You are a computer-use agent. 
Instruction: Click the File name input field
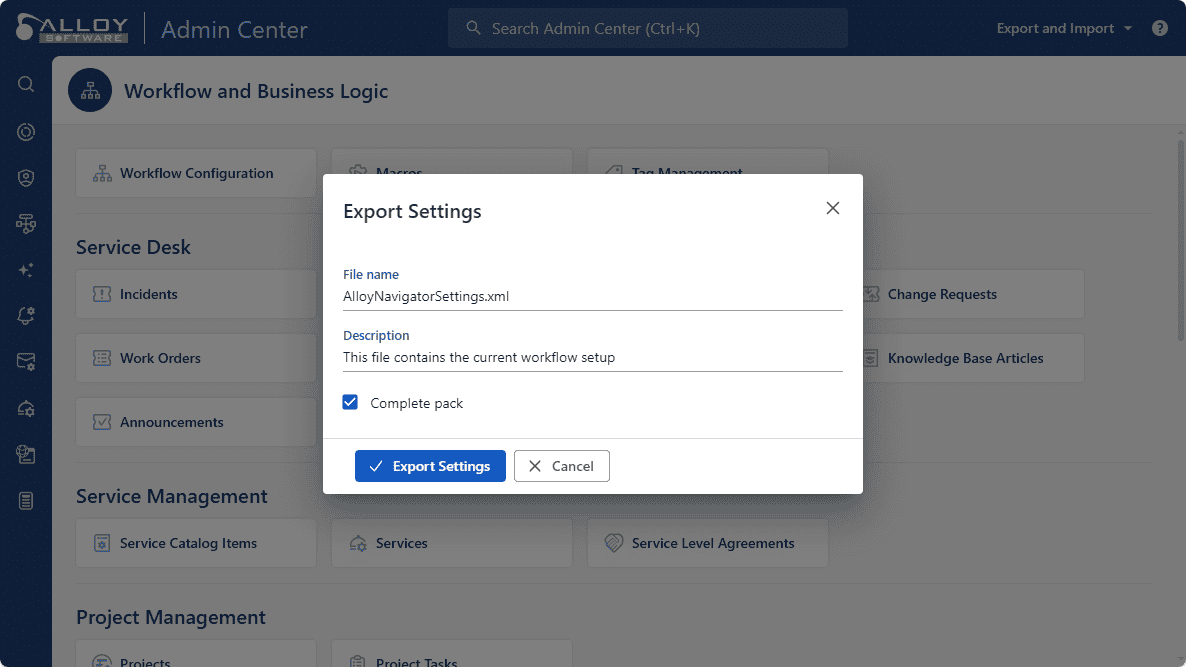[592, 296]
